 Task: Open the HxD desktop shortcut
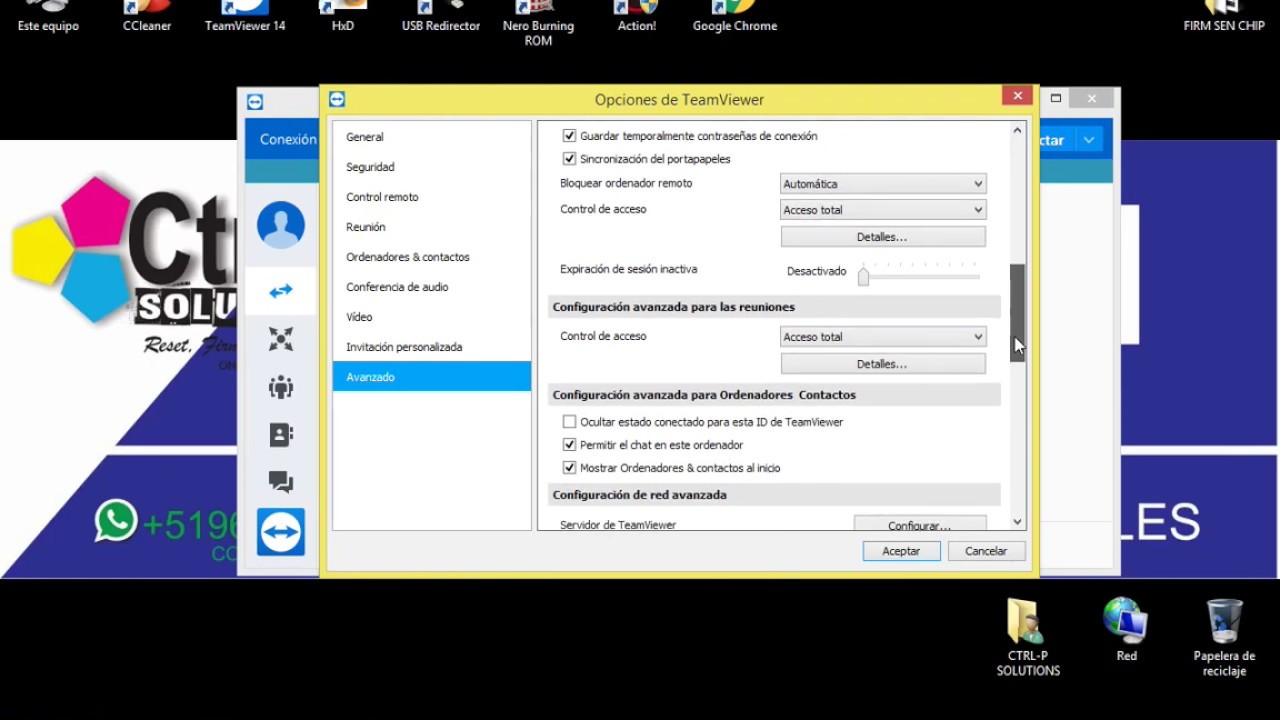pos(343,17)
